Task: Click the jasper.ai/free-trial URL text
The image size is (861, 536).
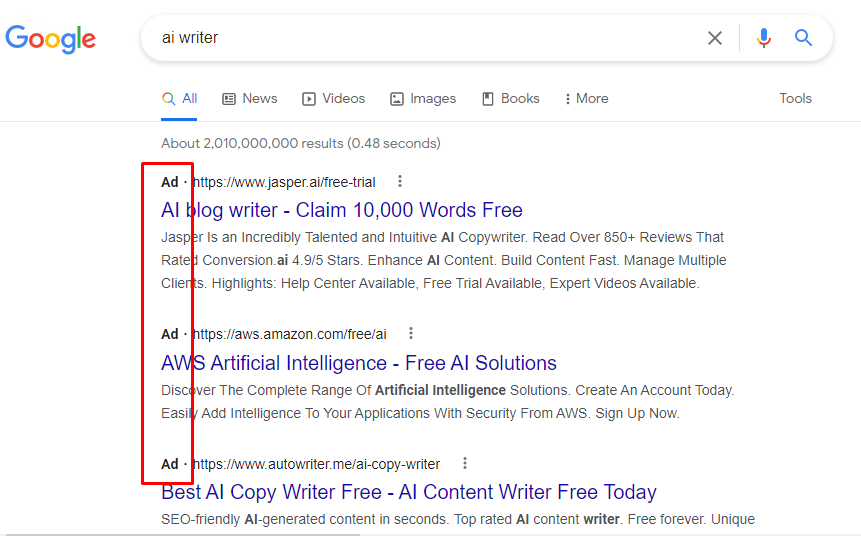Action: coord(284,182)
